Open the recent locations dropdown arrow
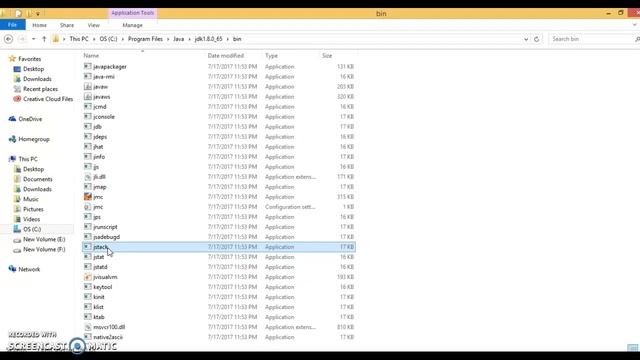 click(33, 39)
